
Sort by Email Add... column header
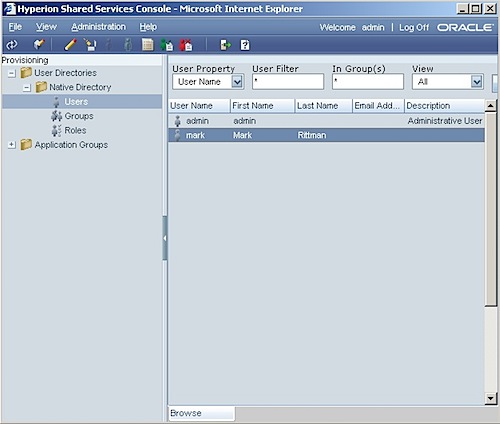pos(378,106)
